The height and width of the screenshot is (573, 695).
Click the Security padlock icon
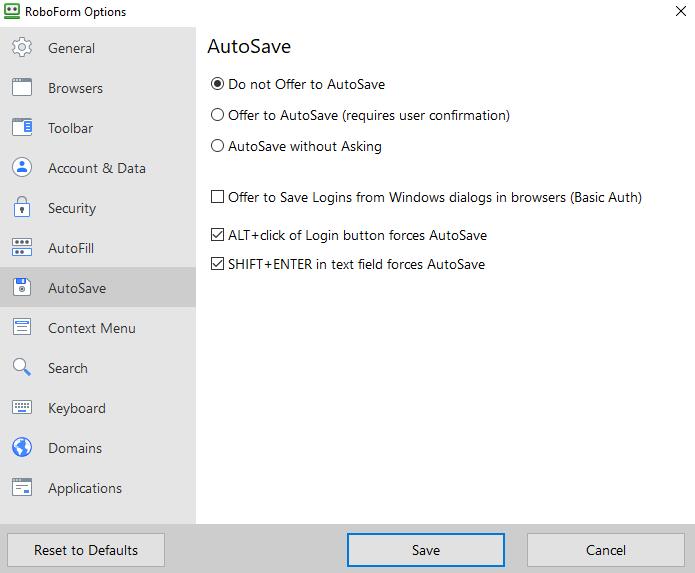pos(22,208)
